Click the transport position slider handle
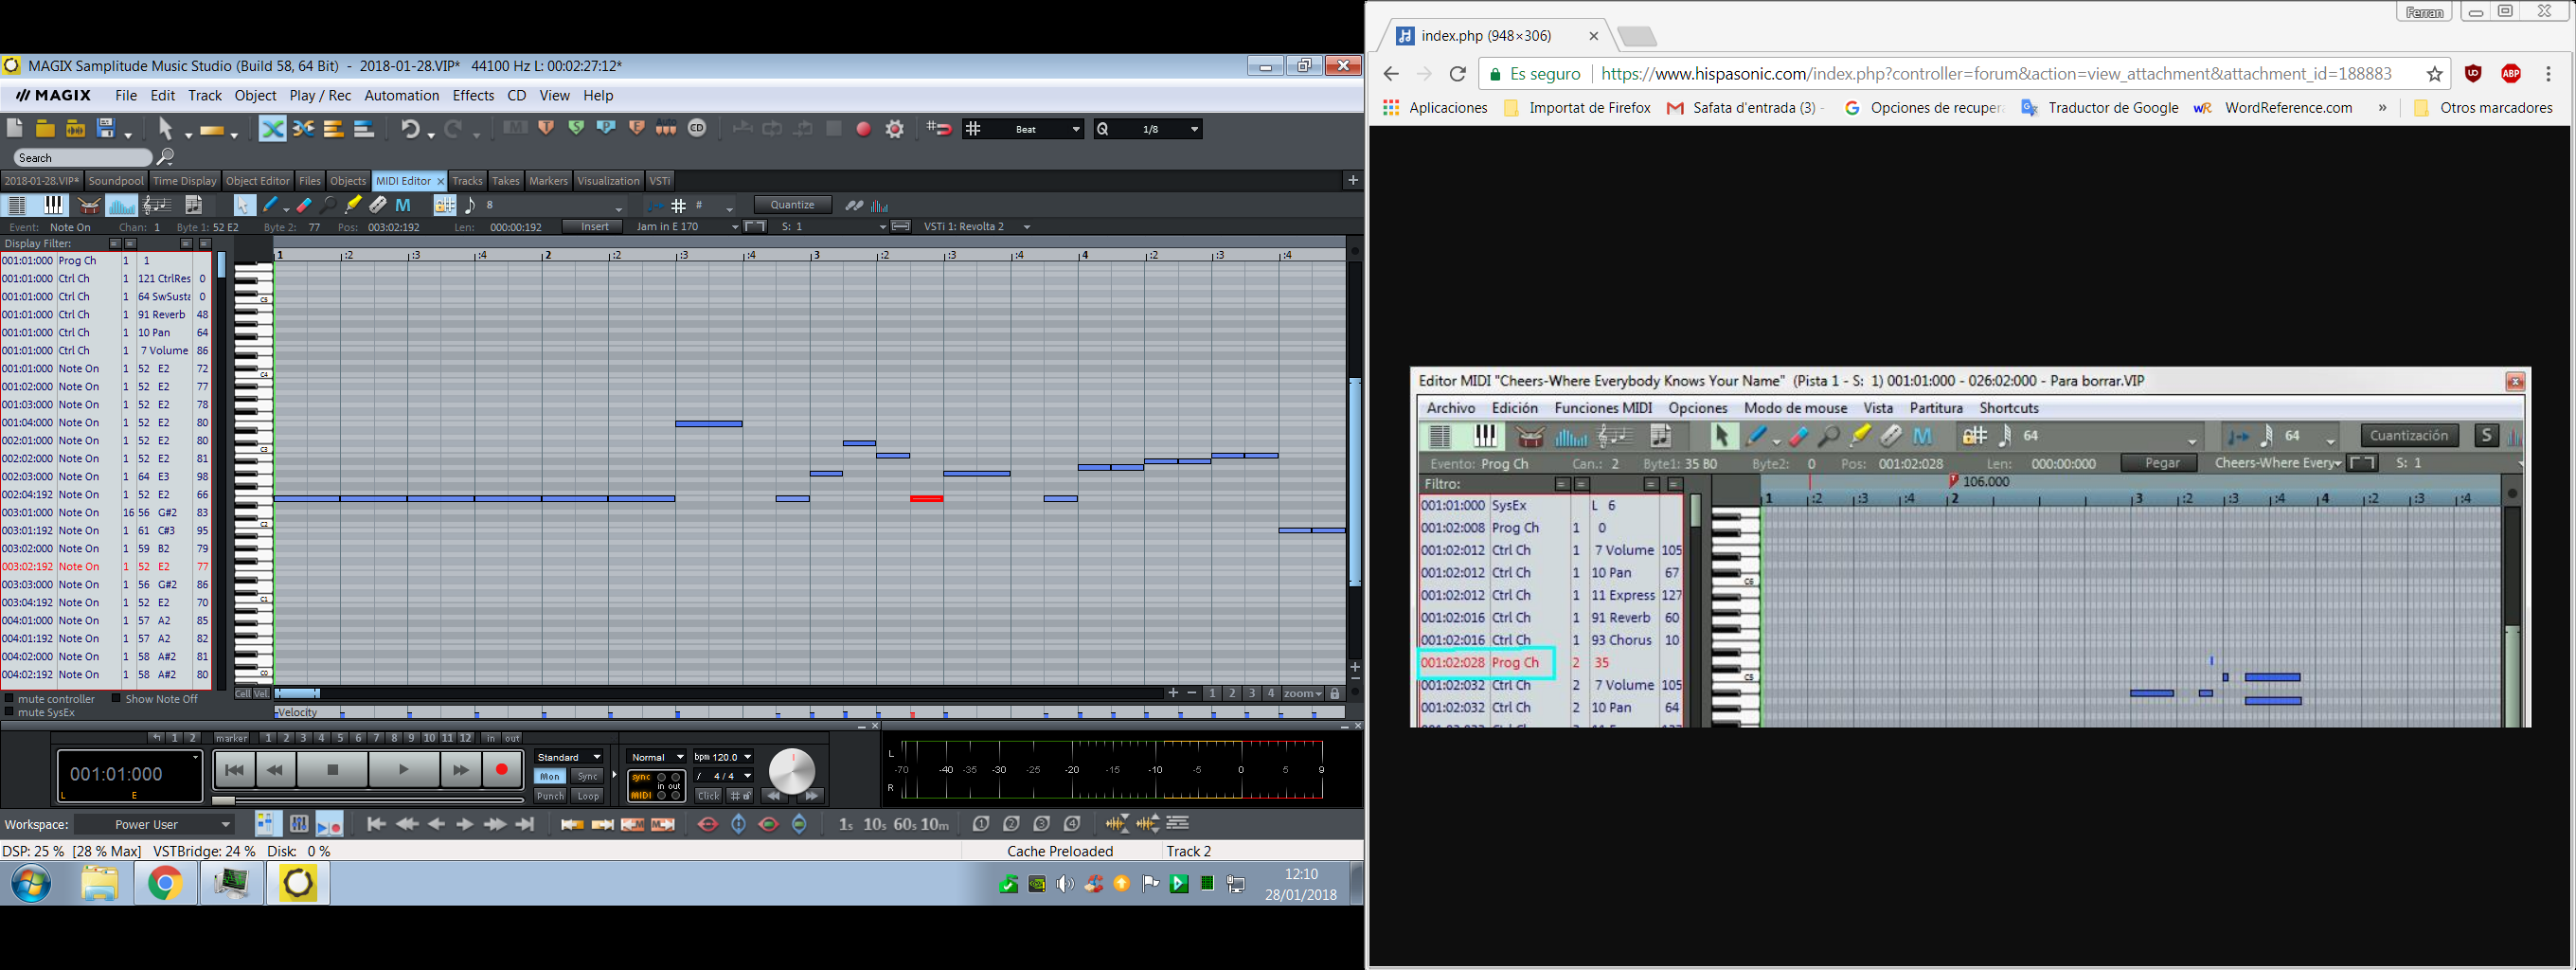This screenshot has height=970, width=2576. point(224,800)
